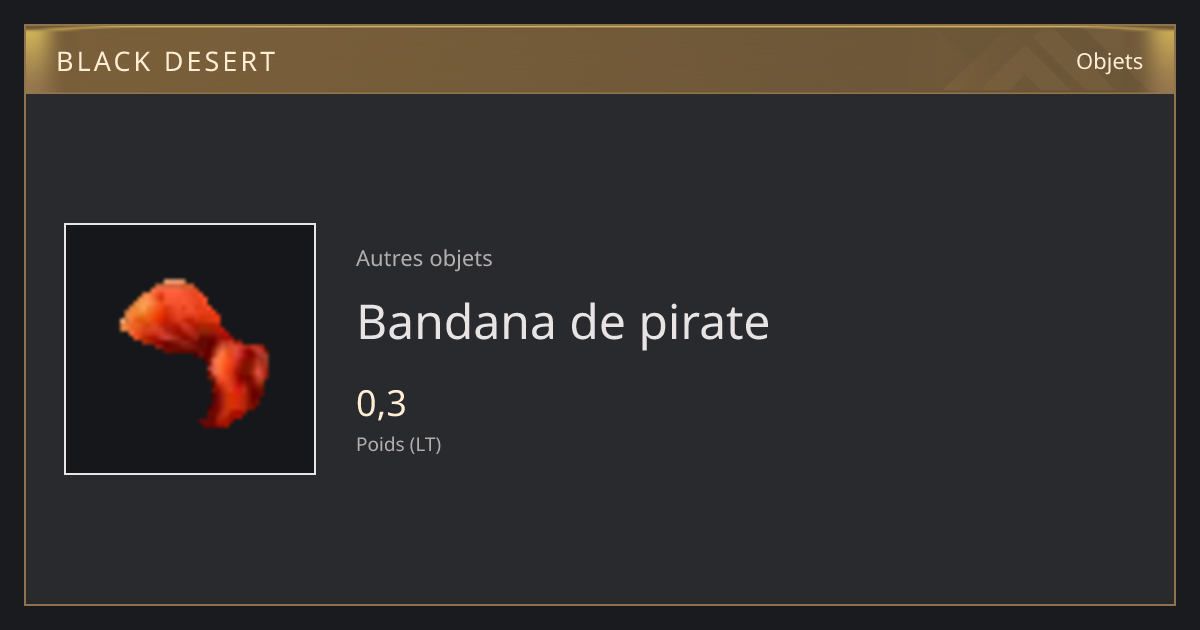Select the 0,3 weight value
1200x630 pixels.
(x=381, y=404)
